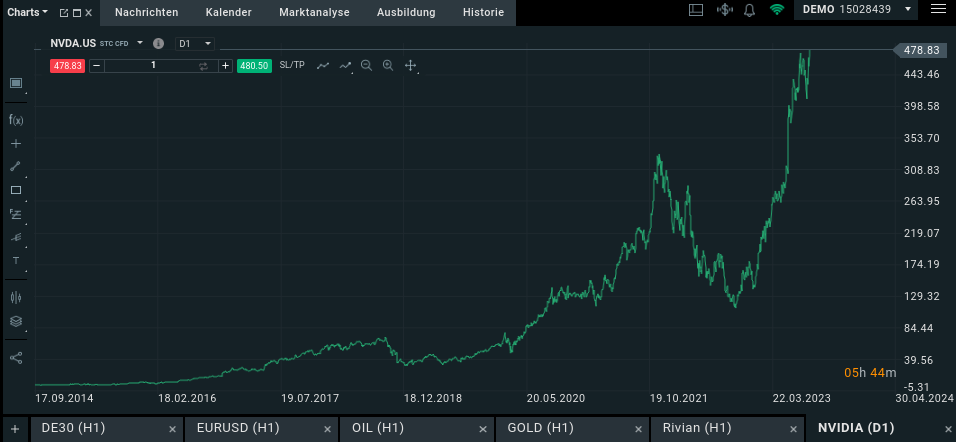Expand the DEMO 15028439 account dropdown
The image size is (956, 442).
(856, 9)
